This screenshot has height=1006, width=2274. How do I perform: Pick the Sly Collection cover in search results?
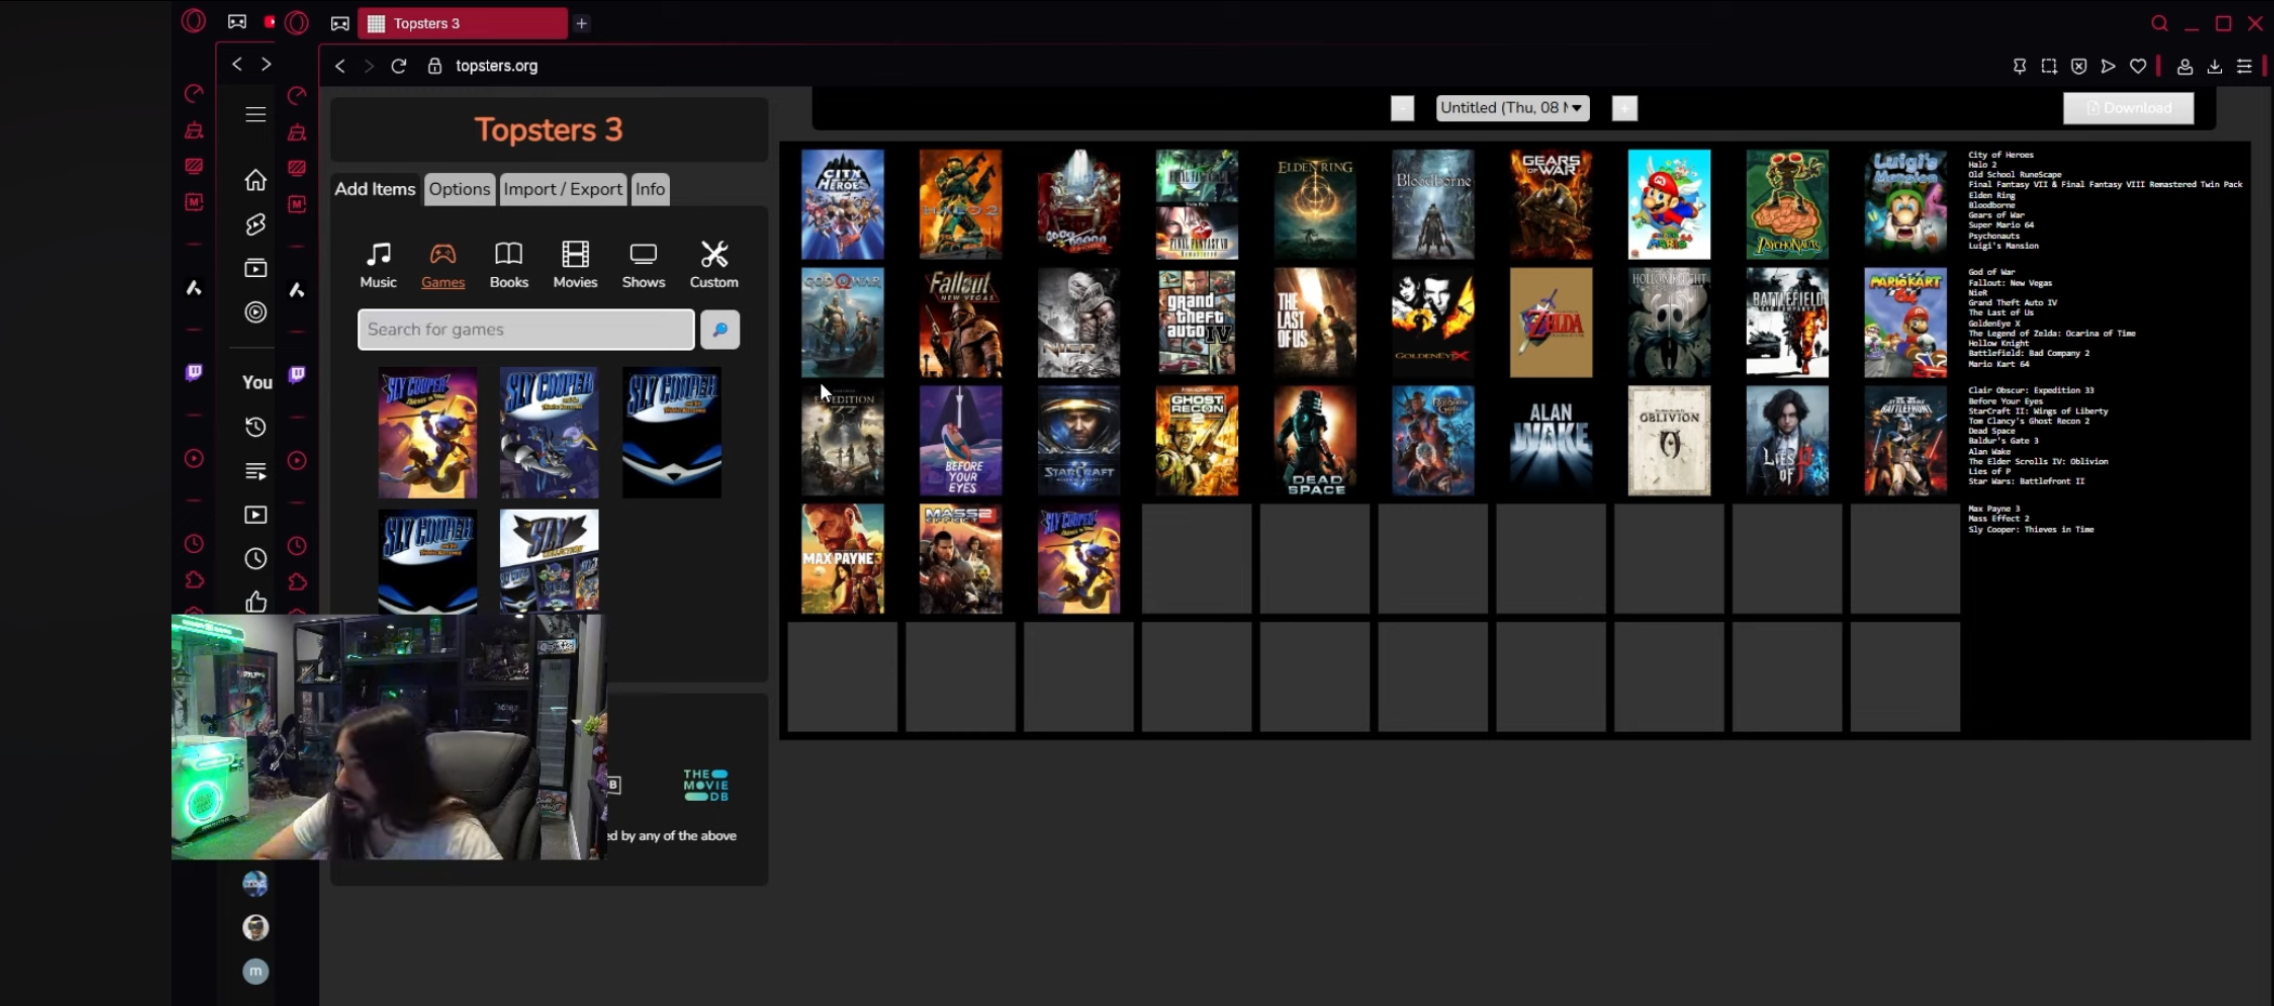click(549, 560)
